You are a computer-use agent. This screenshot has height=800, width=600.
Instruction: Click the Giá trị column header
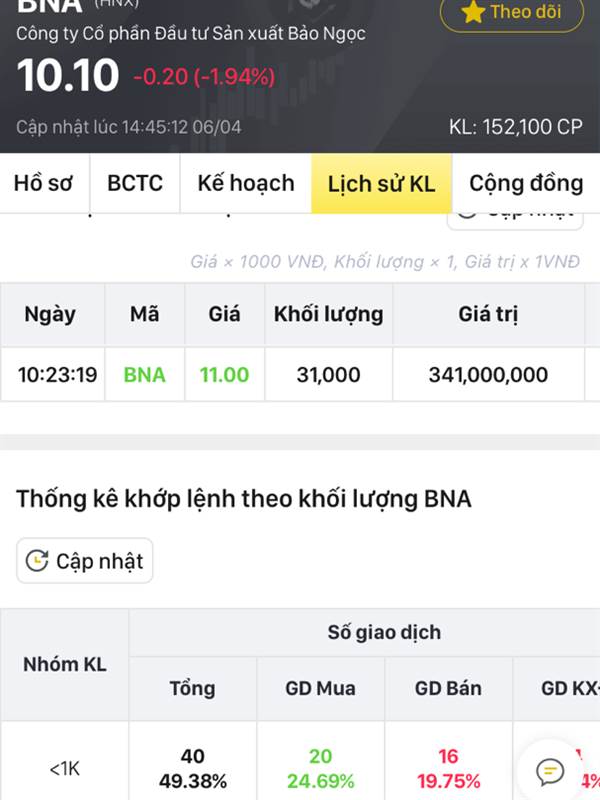[488, 314]
